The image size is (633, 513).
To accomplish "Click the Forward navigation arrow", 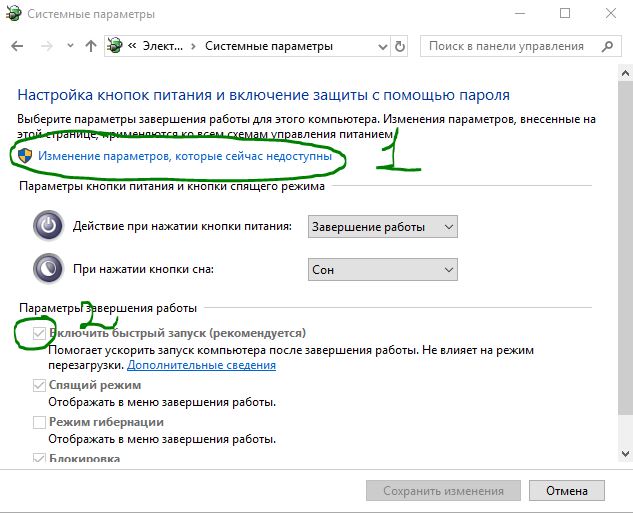I will pyautogui.click(x=47, y=46).
